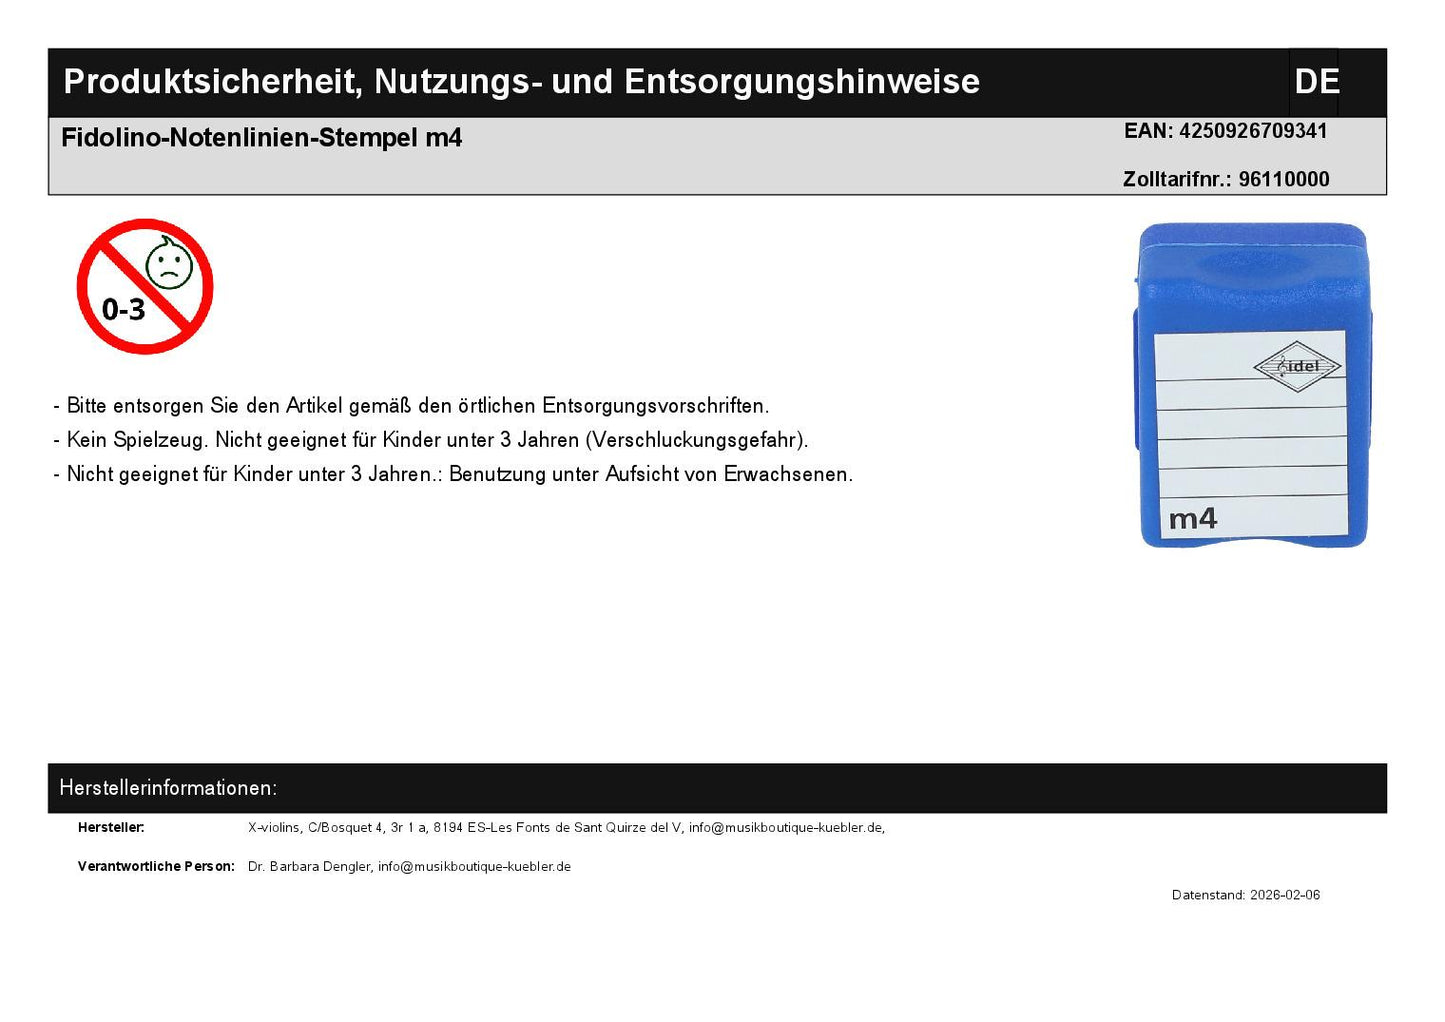Click the Fidel diamond logo on the stamp
Image resolution: width=1445 pixels, height=1022 pixels.
(1297, 367)
